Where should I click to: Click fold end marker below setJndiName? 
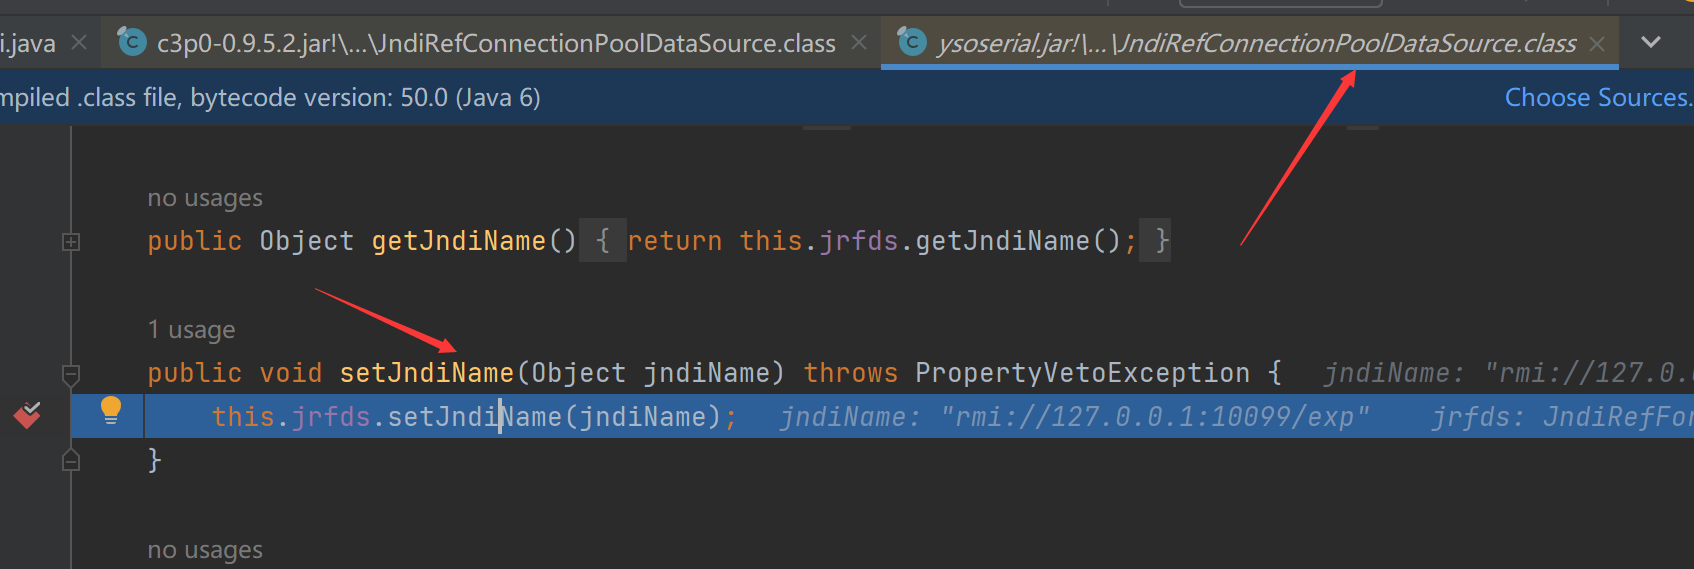coord(71,460)
